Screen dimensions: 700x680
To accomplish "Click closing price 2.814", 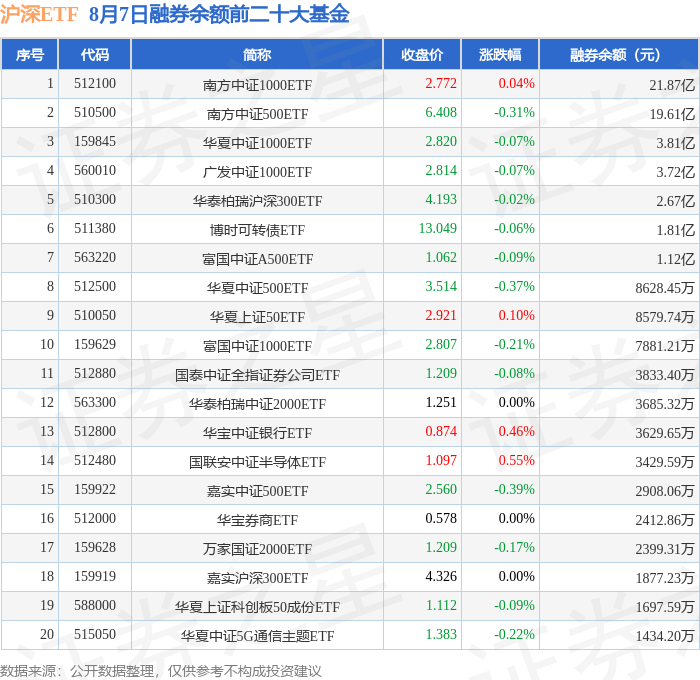I will [441, 171].
